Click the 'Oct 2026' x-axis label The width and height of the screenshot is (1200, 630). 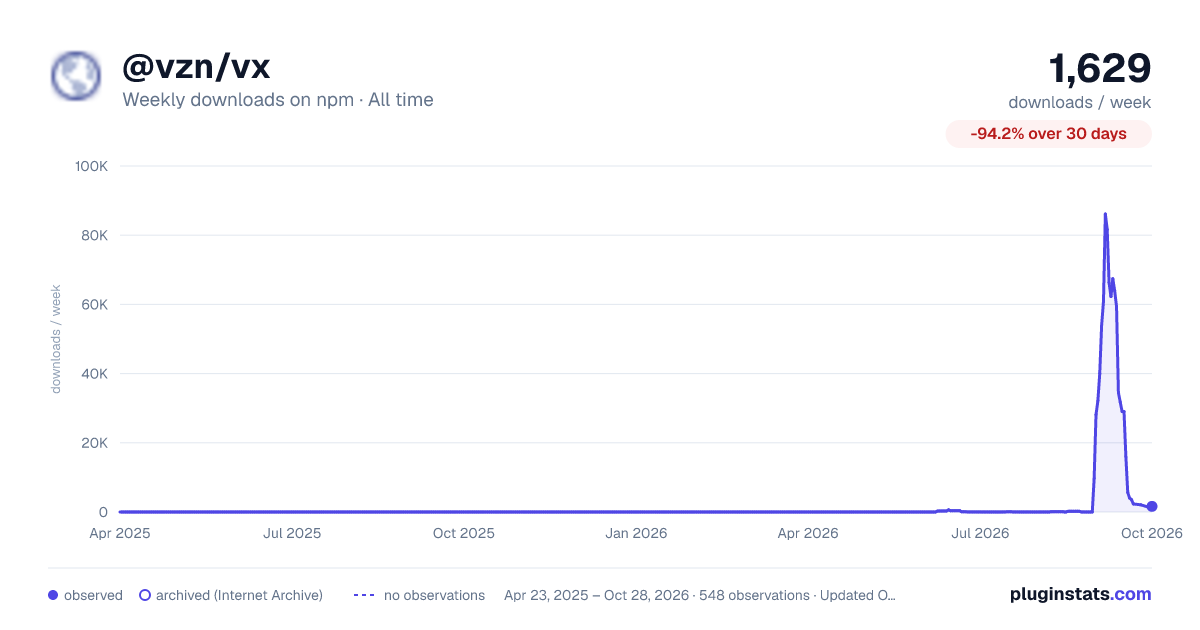(x=1152, y=533)
